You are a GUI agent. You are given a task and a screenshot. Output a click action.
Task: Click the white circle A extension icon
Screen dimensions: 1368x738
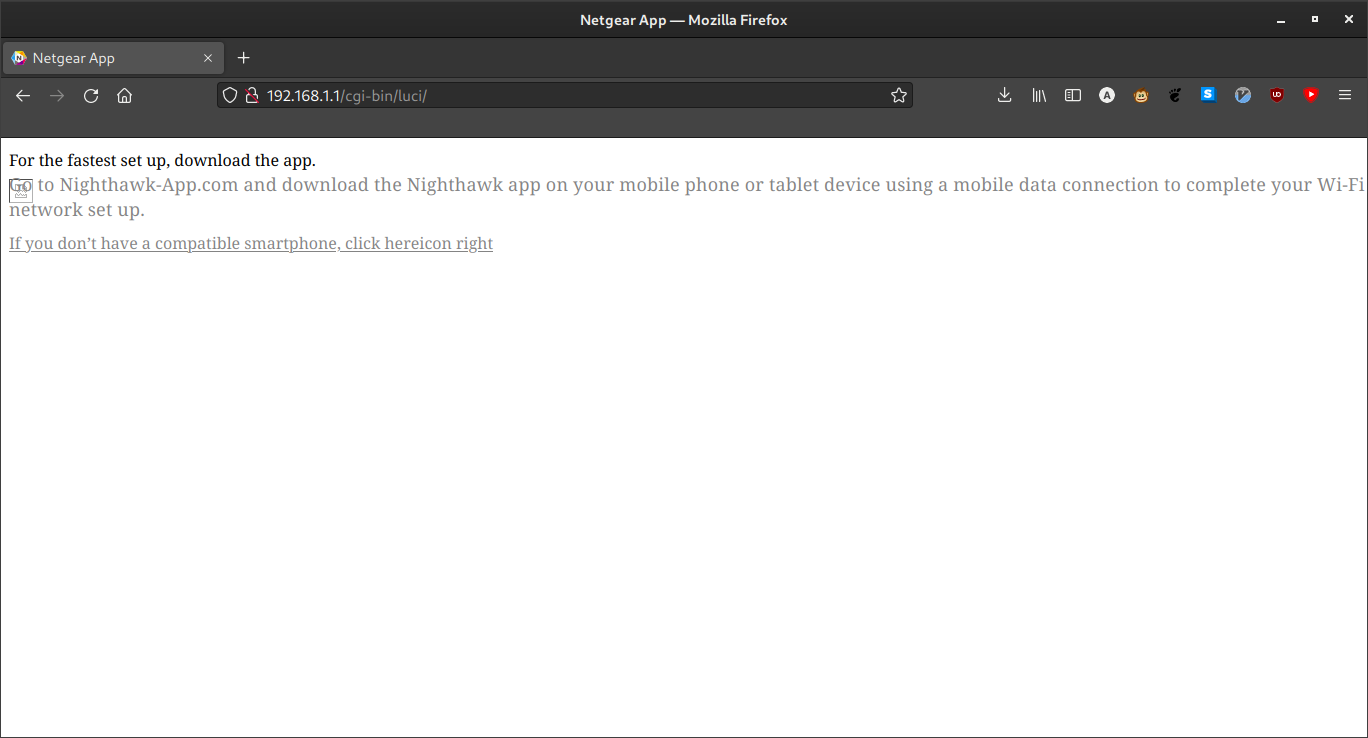(1107, 96)
